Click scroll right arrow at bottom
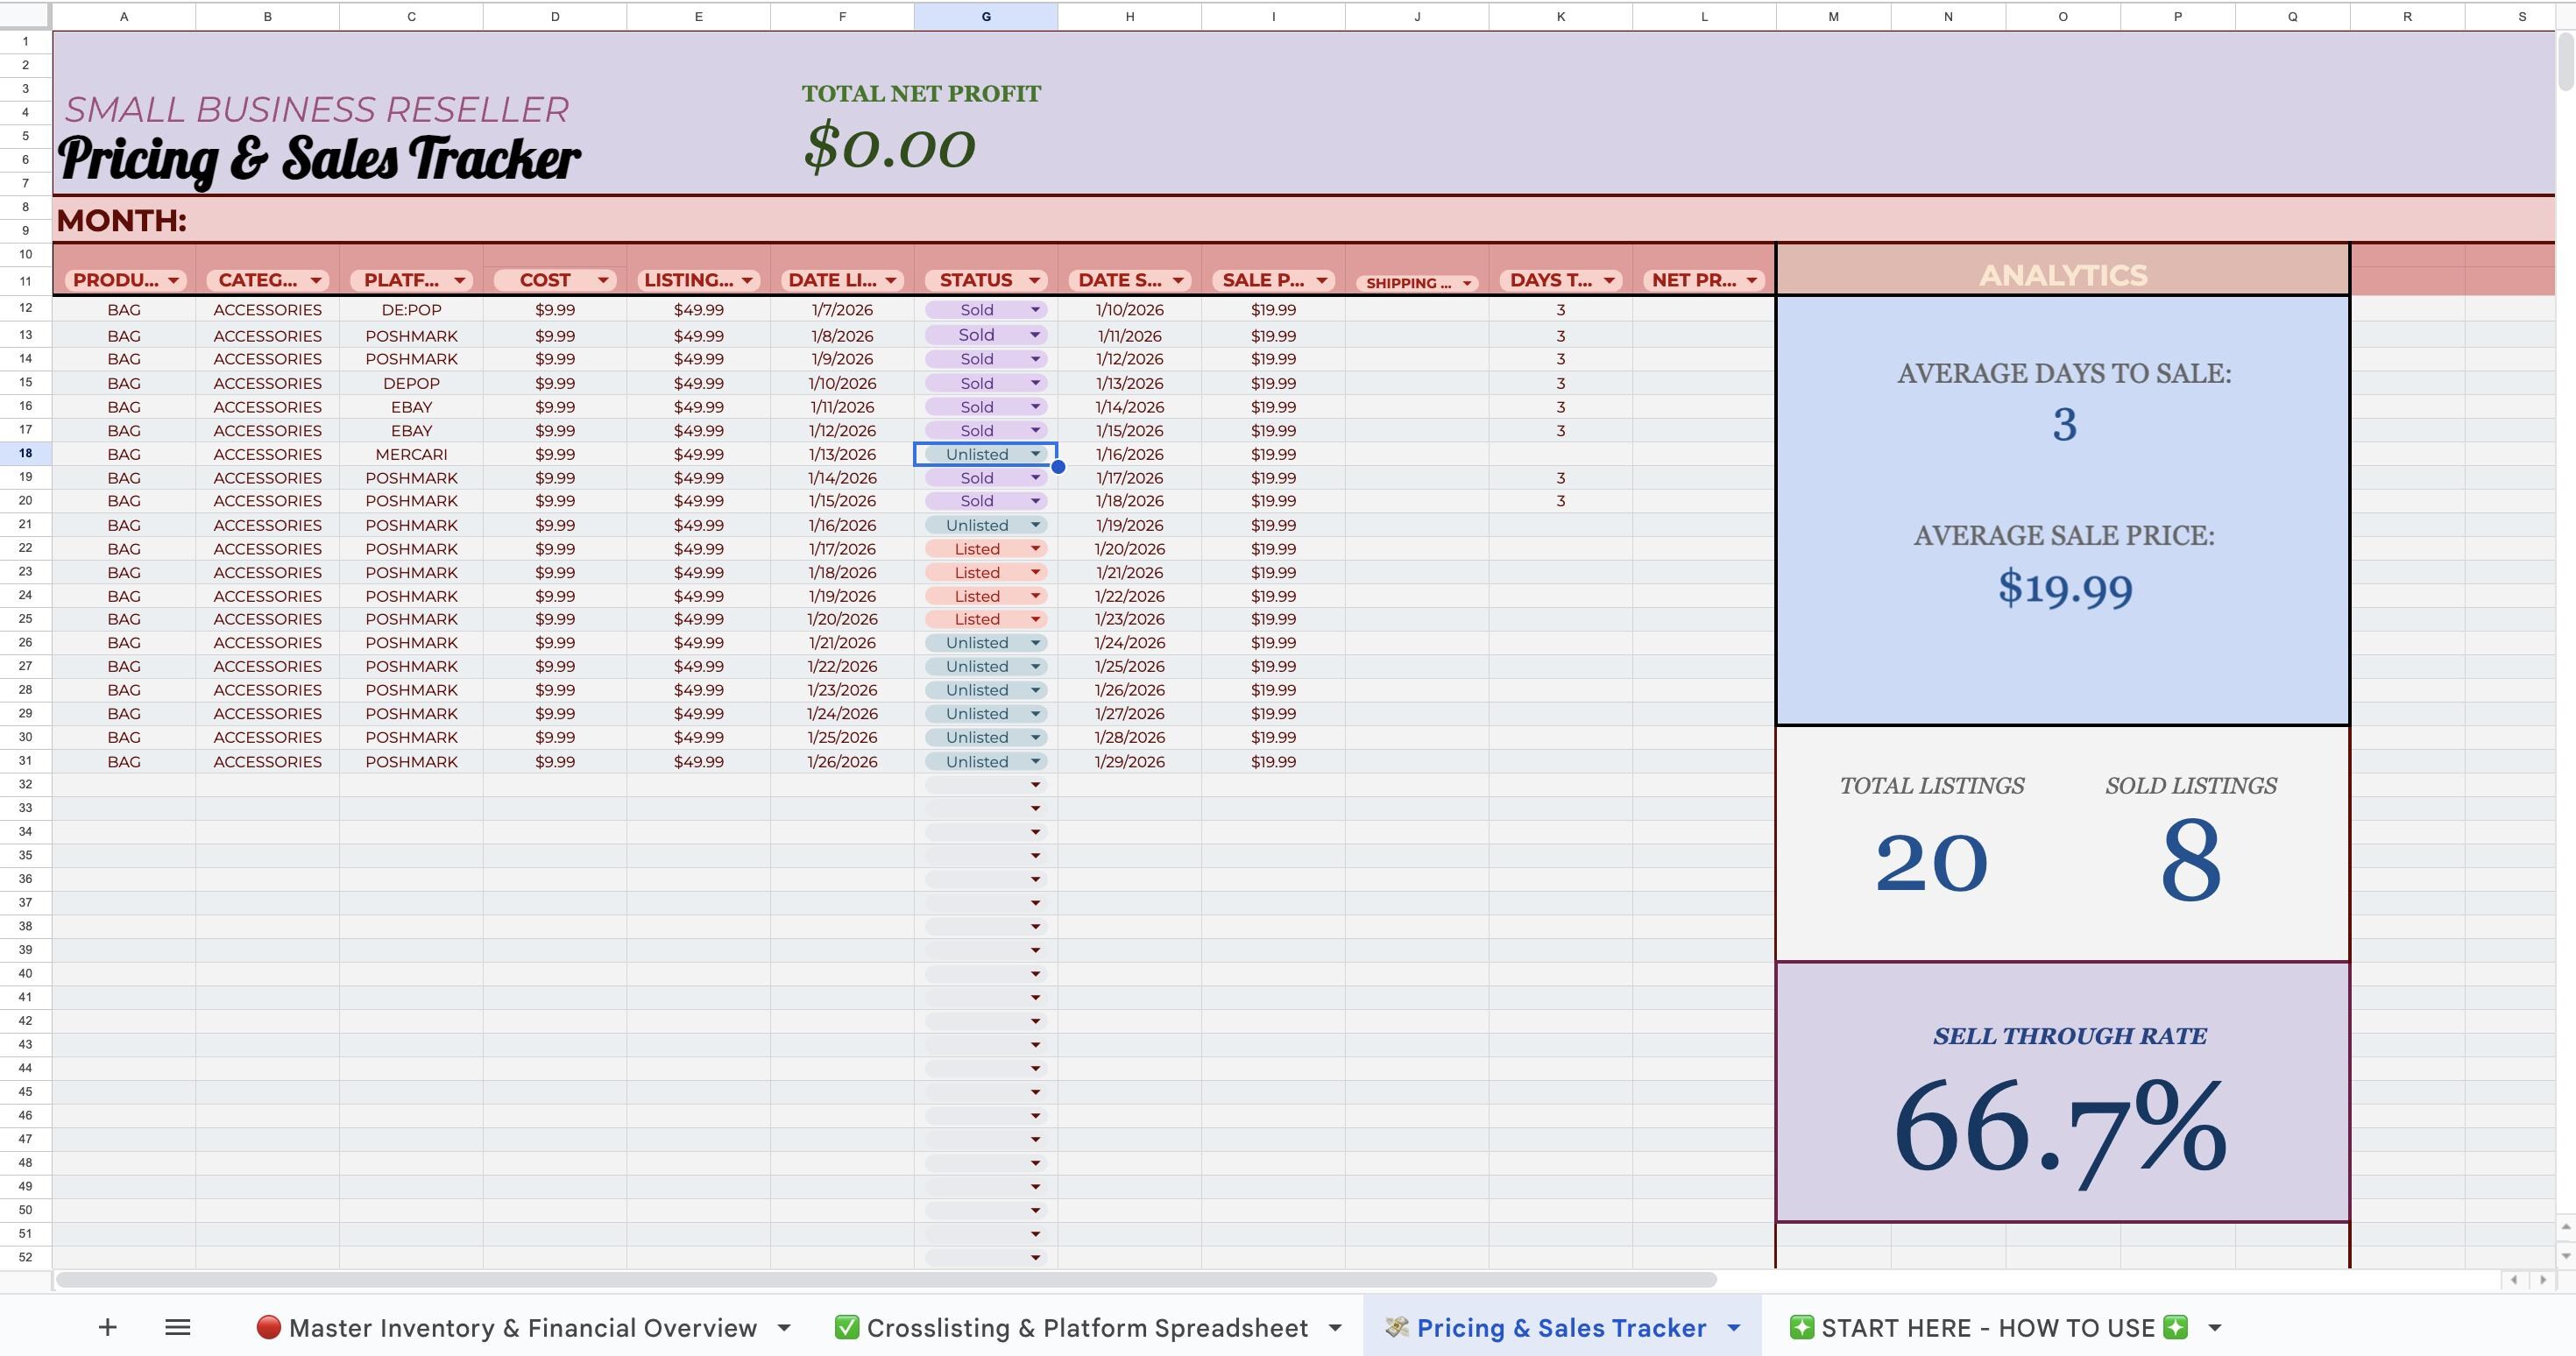The image size is (2576, 1356). click(2543, 1280)
